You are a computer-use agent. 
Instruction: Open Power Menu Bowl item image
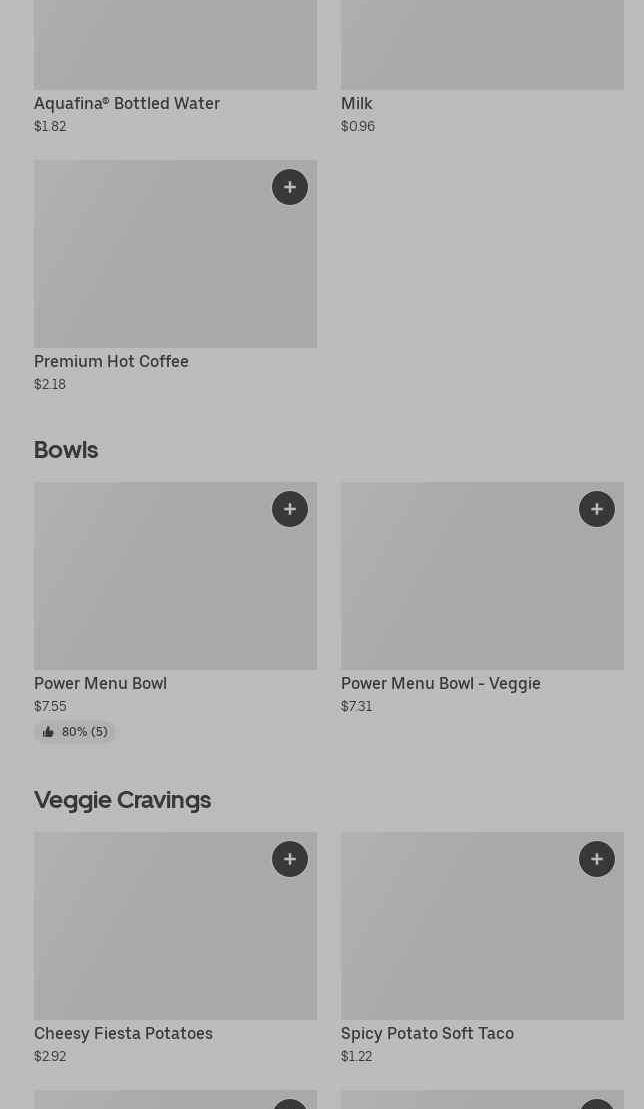click(x=175, y=576)
